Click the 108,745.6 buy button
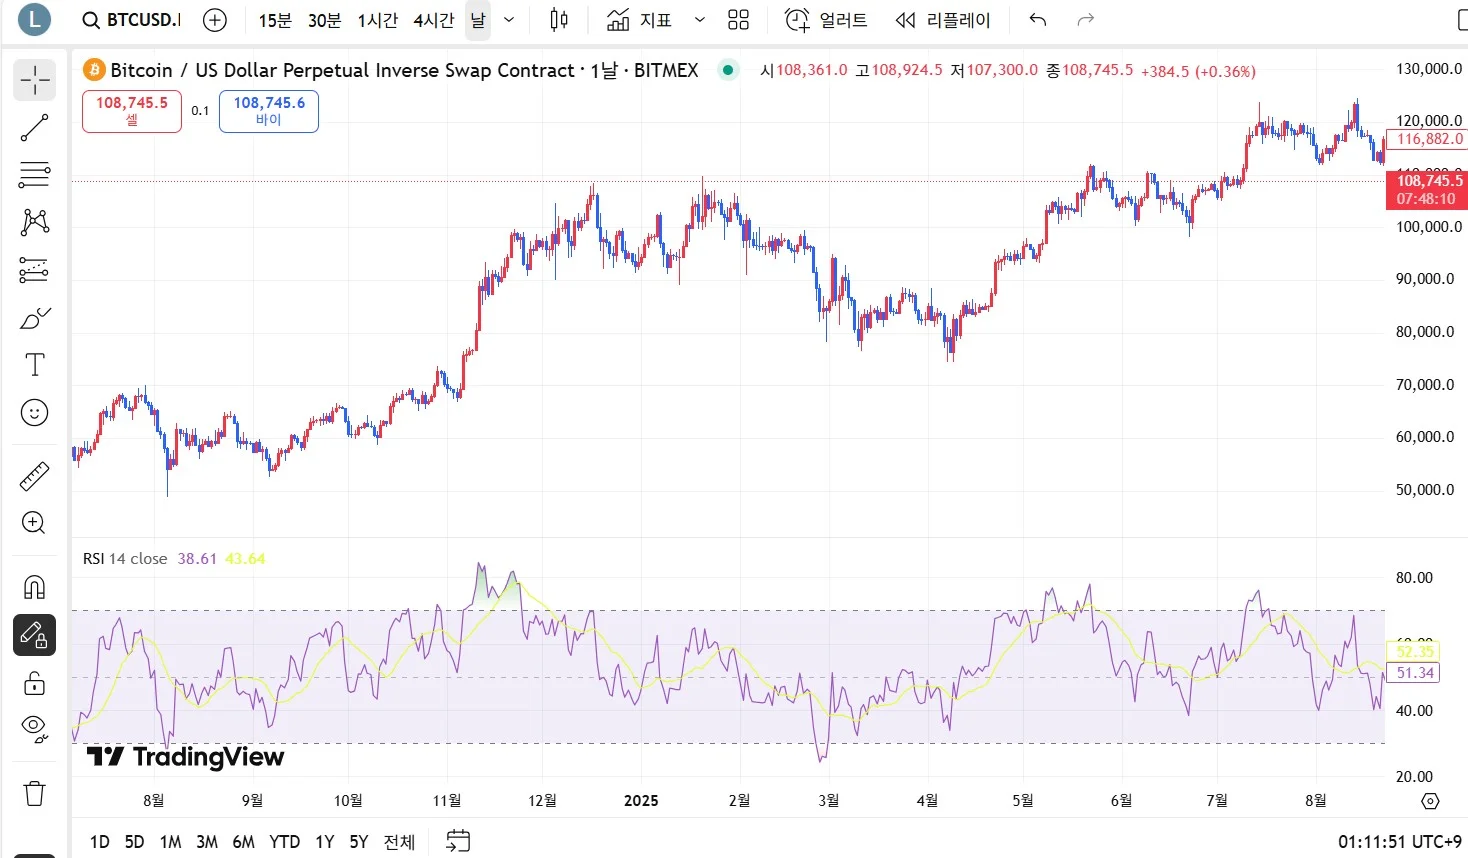The image size is (1468, 858). click(269, 111)
